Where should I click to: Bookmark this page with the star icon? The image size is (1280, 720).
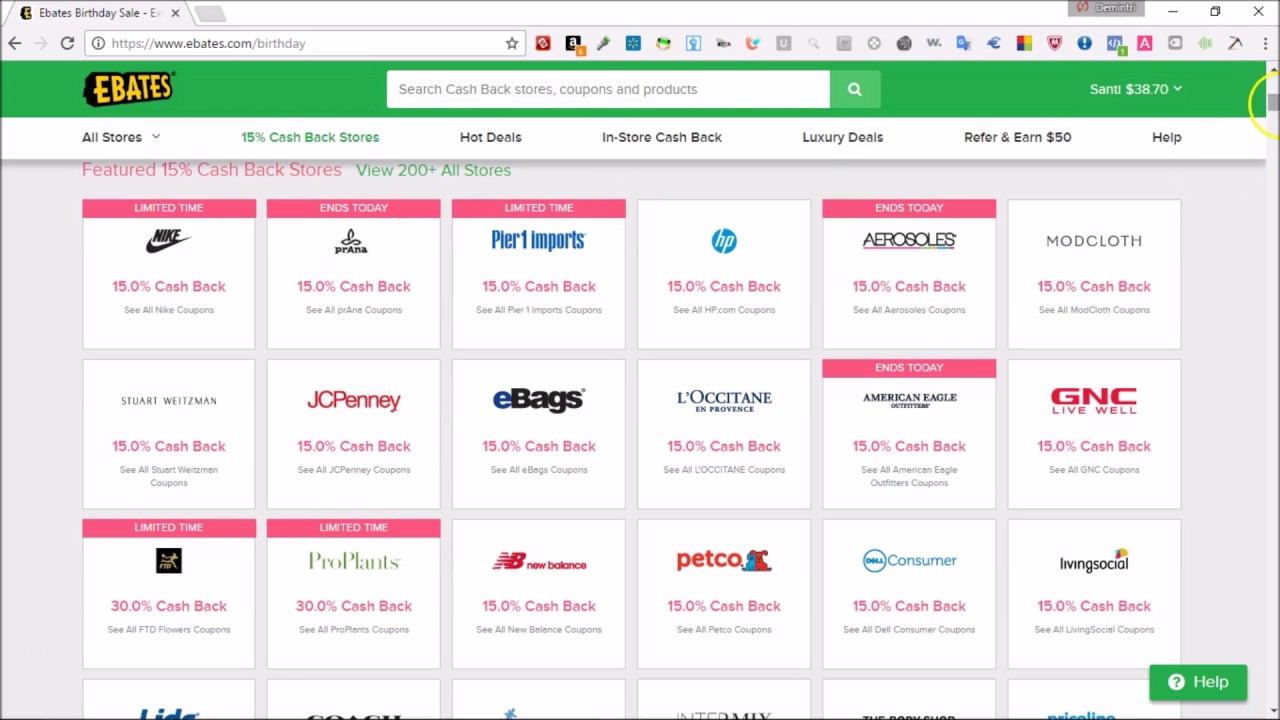512,43
